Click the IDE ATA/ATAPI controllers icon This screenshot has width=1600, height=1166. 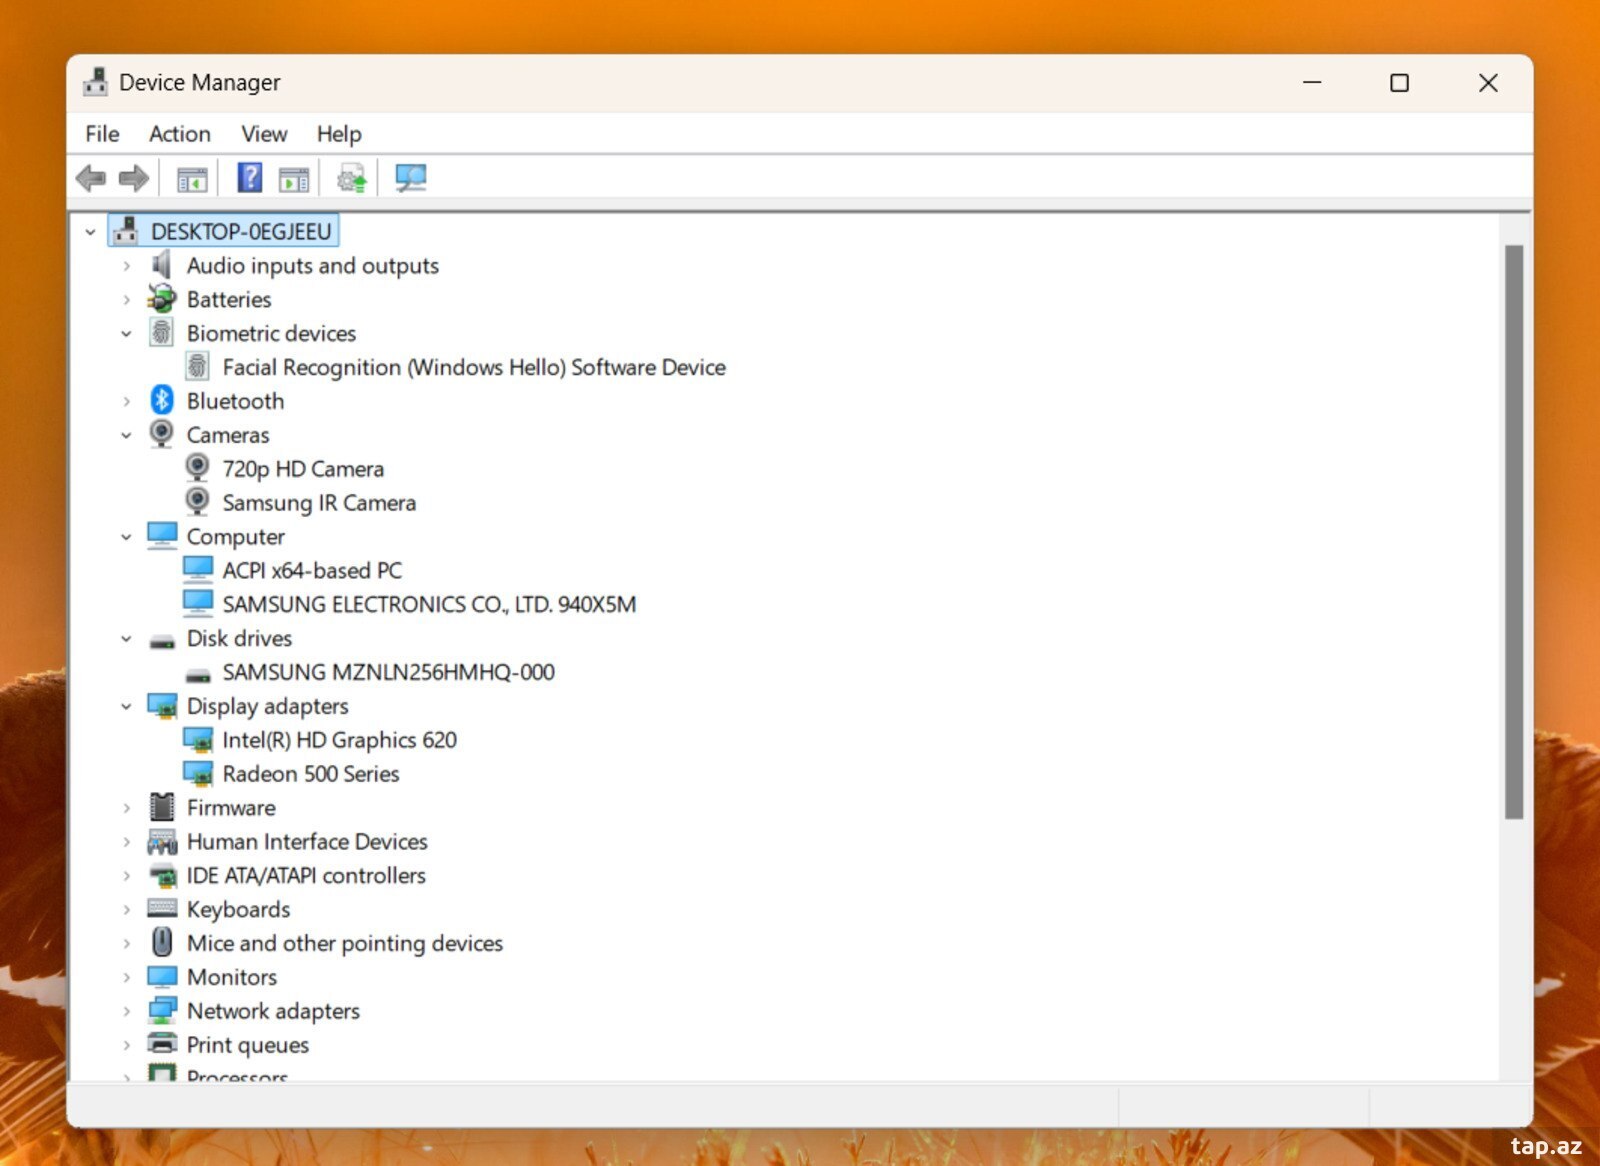click(163, 876)
